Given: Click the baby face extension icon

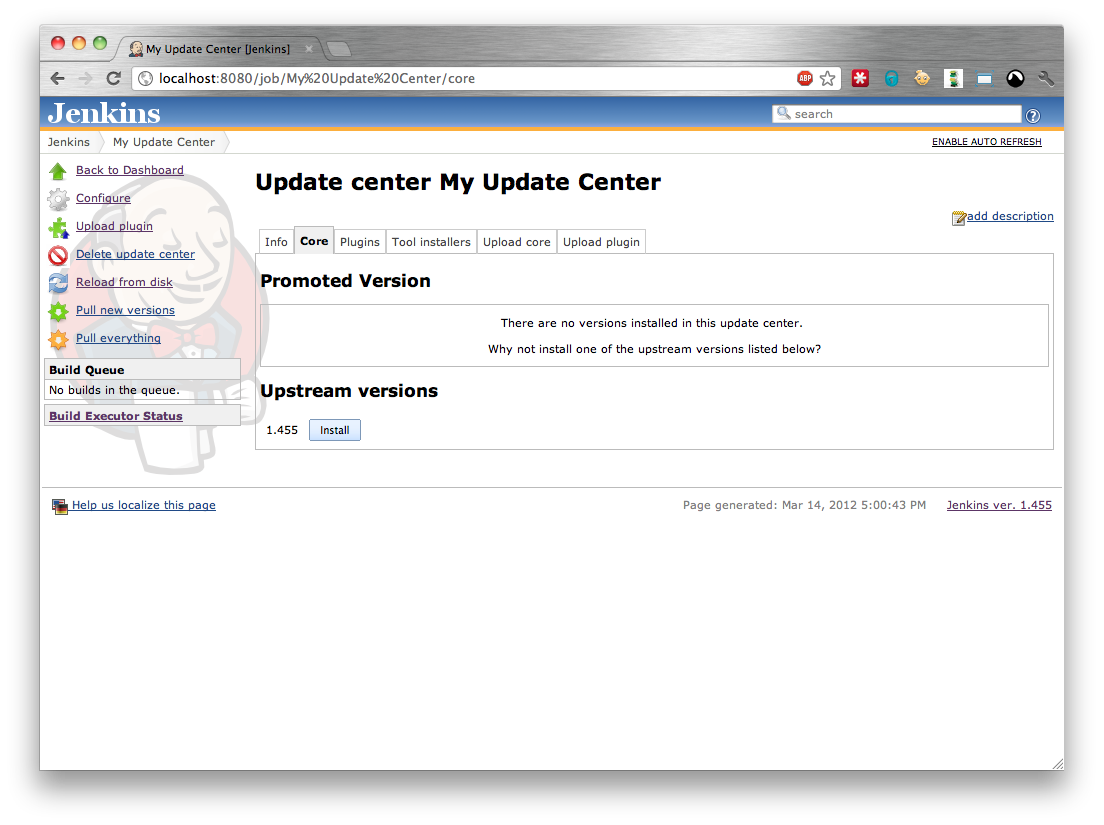Looking at the screenshot, I should [922, 78].
